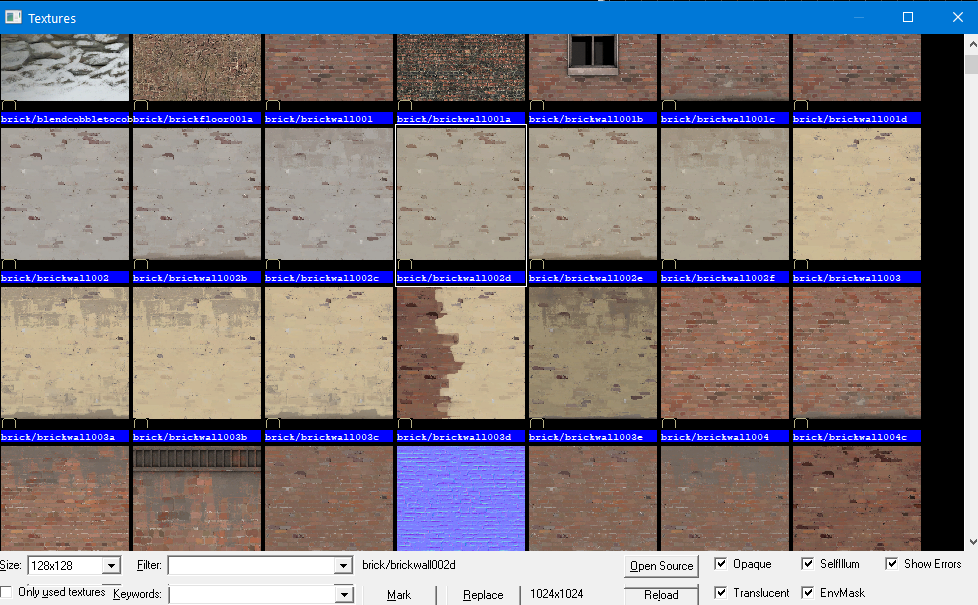Select the brick/brickwall002d texture thumbnail
The image size is (978, 605).
pyautogui.click(x=461, y=194)
